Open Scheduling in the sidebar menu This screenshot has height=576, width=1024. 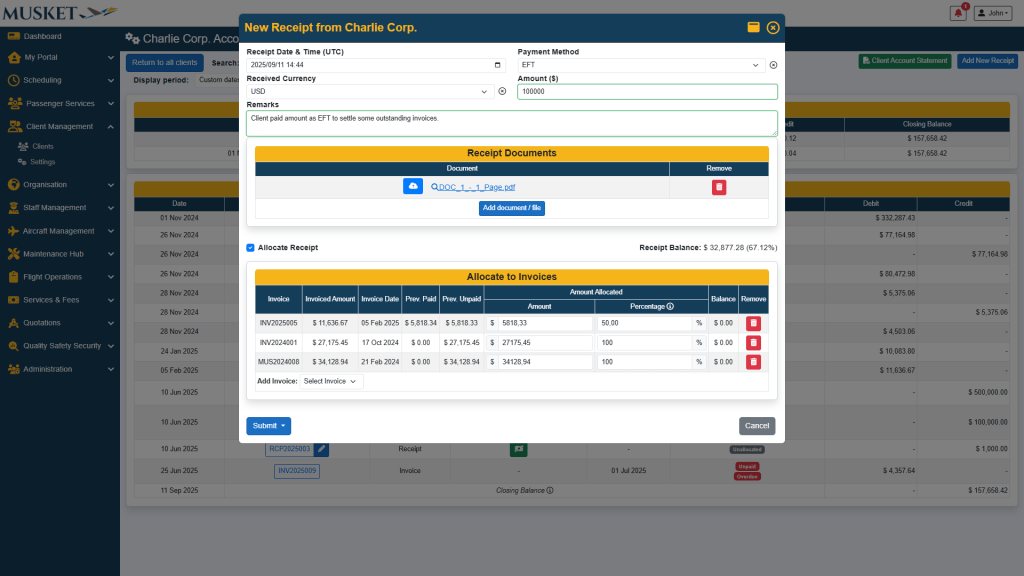tap(60, 80)
